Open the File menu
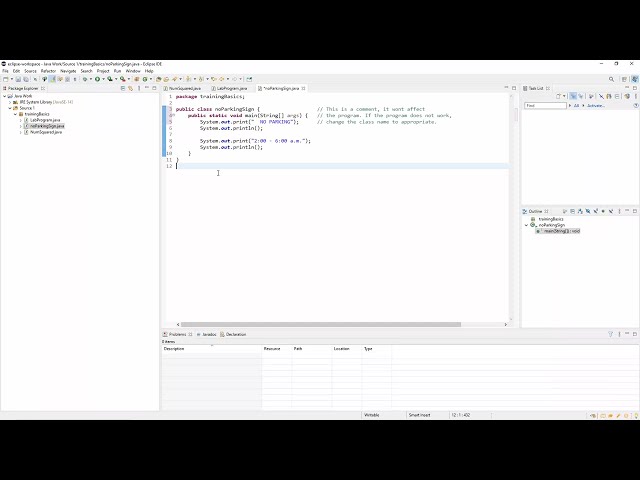 click(5, 71)
